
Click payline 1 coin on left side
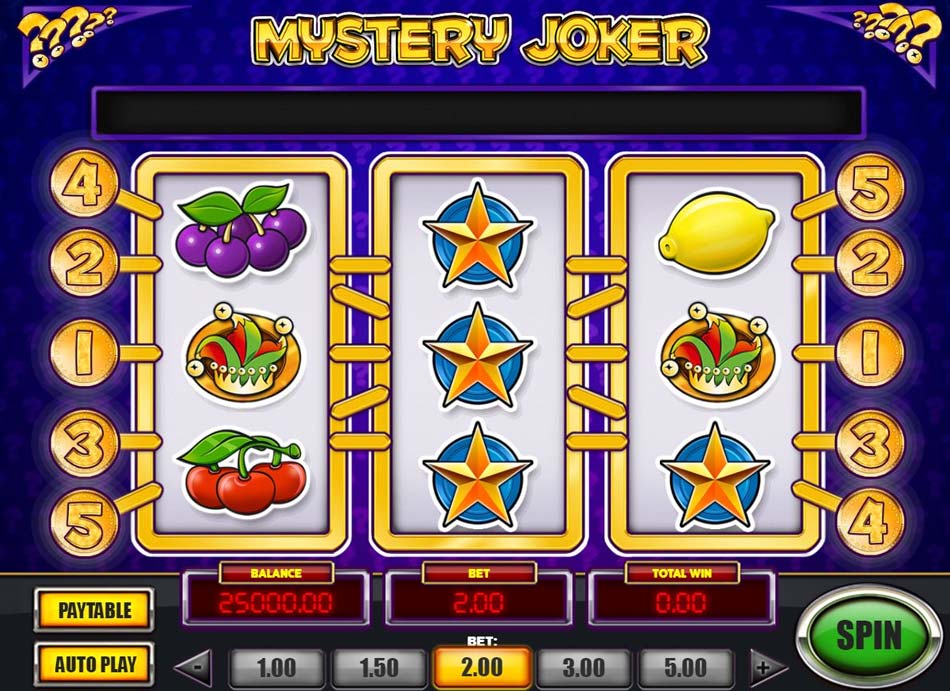click(84, 353)
